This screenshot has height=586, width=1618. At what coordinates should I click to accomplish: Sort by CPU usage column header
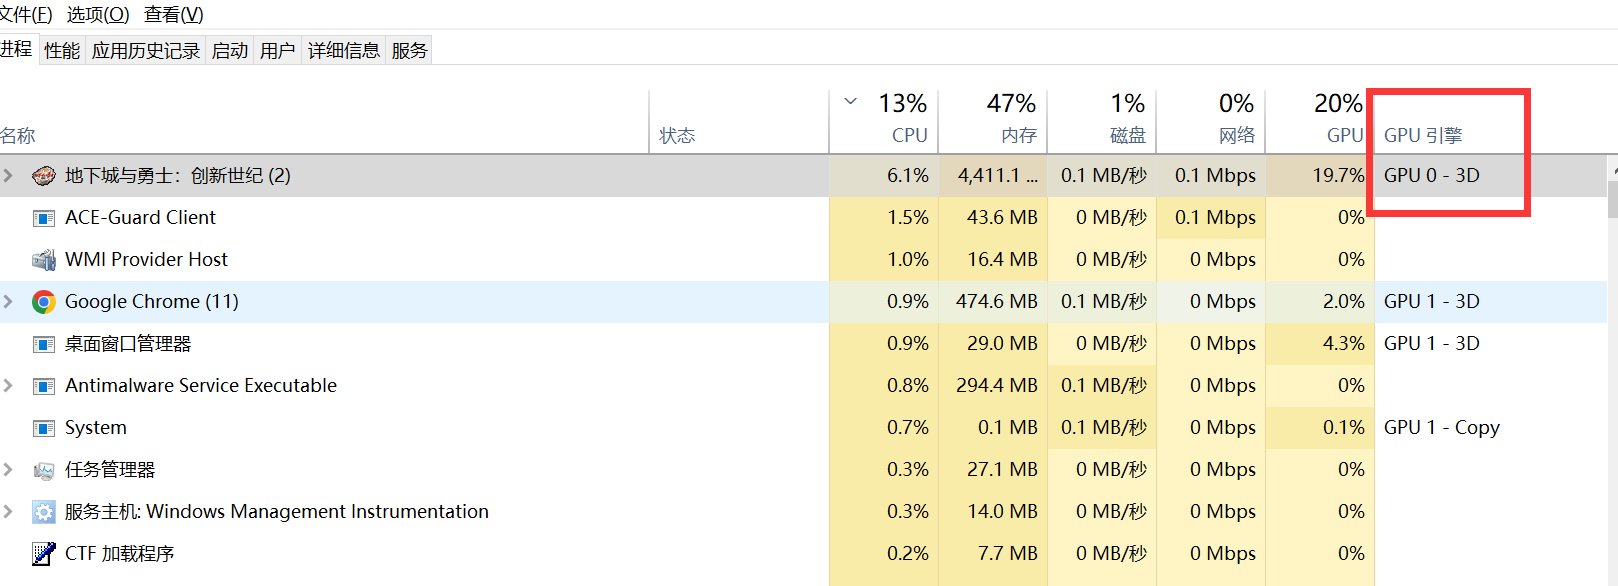(884, 122)
